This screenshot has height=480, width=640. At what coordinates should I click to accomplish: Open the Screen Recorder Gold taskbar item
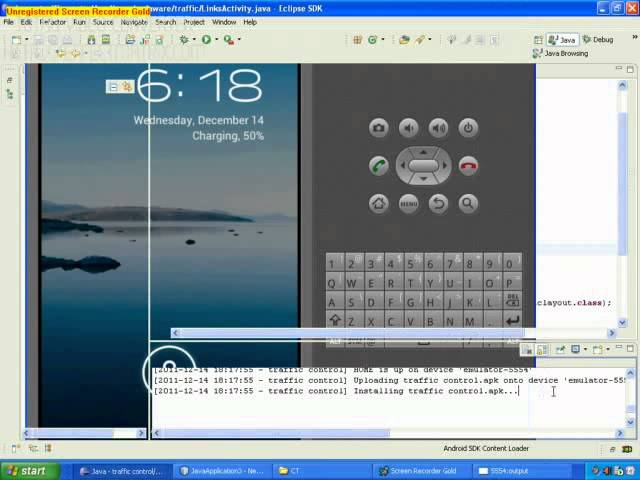[421, 471]
